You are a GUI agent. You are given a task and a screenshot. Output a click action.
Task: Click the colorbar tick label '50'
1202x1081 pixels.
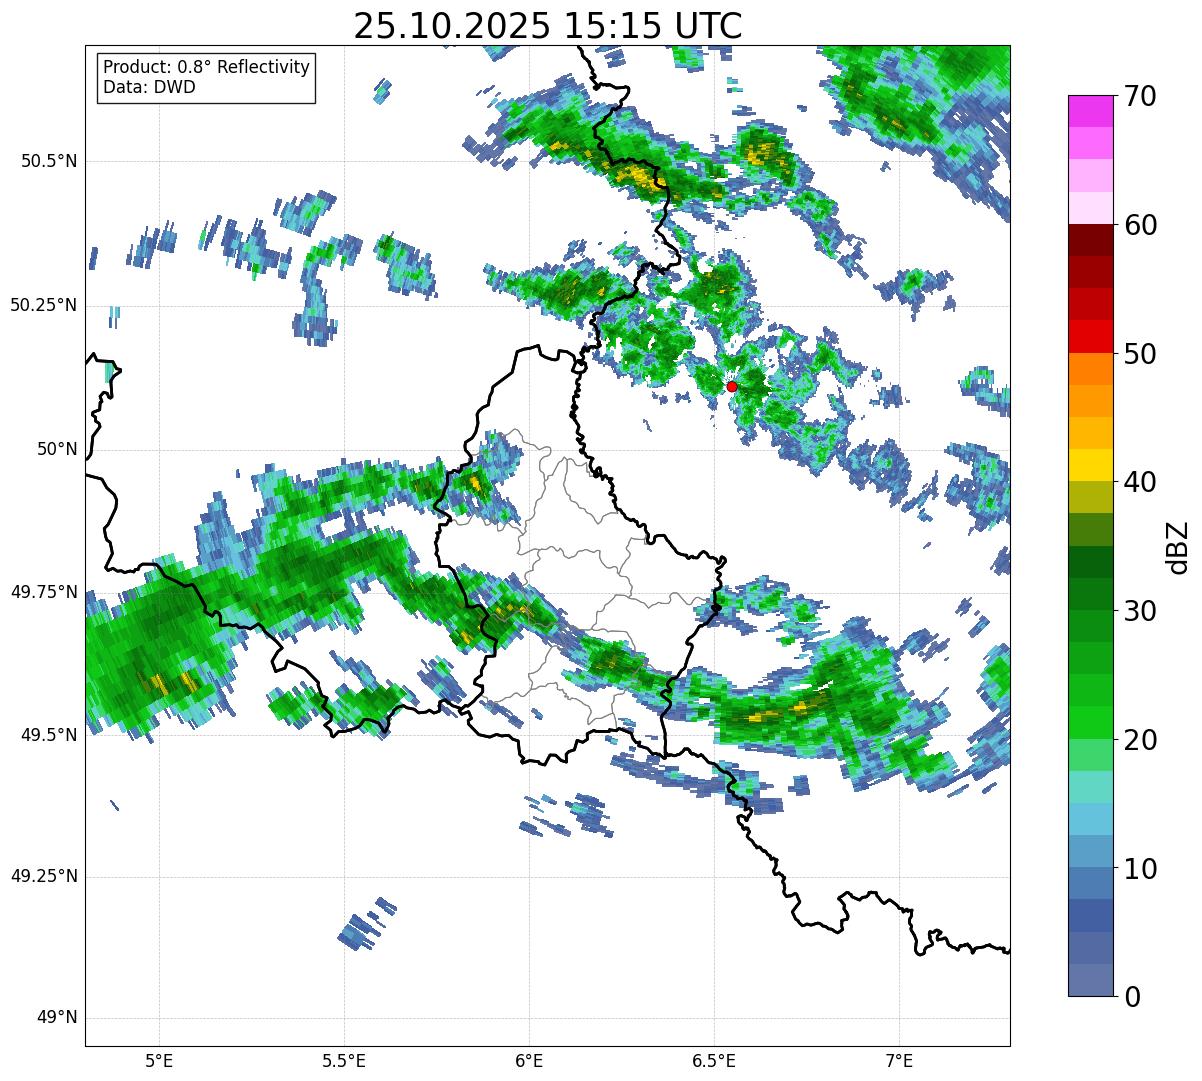pos(1140,354)
